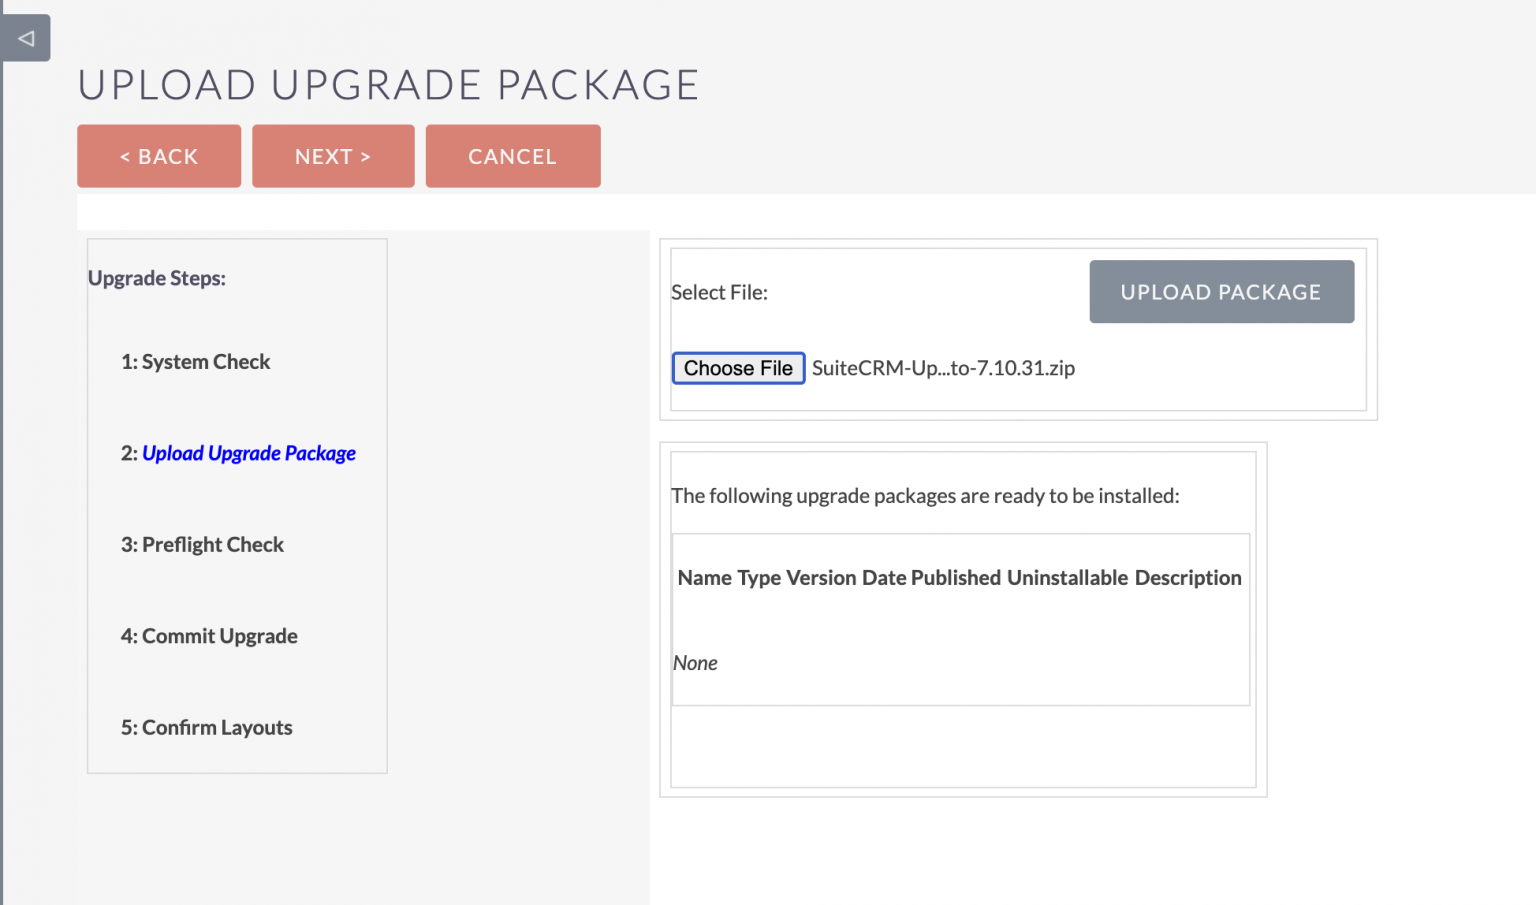Go back using the BACK button
The image size is (1536, 905).
158,156
